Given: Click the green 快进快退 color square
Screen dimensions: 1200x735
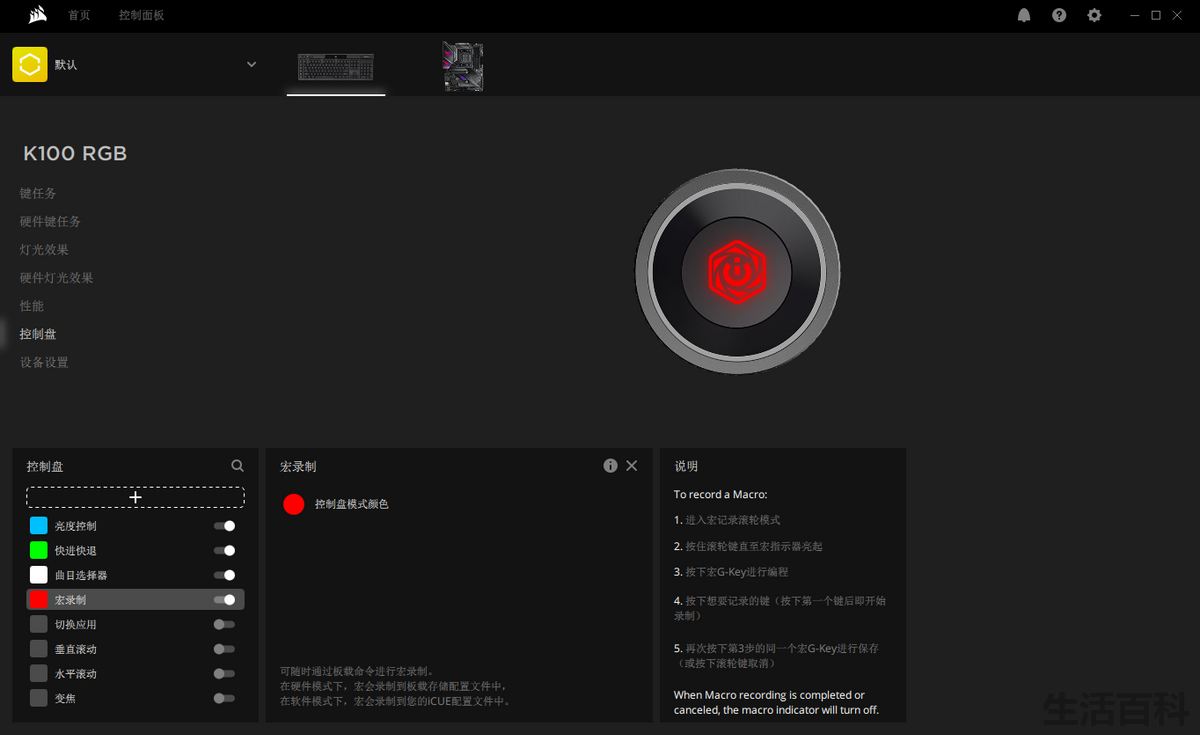Looking at the screenshot, I should (38, 550).
